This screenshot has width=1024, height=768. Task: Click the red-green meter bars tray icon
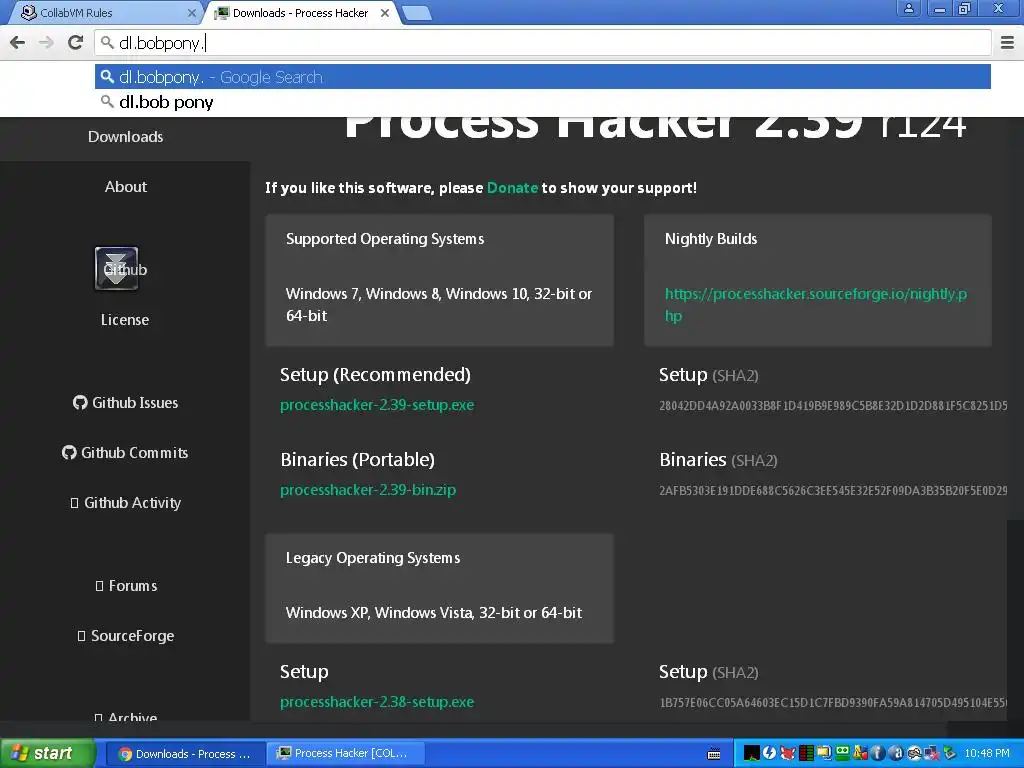click(x=807, y=753)
